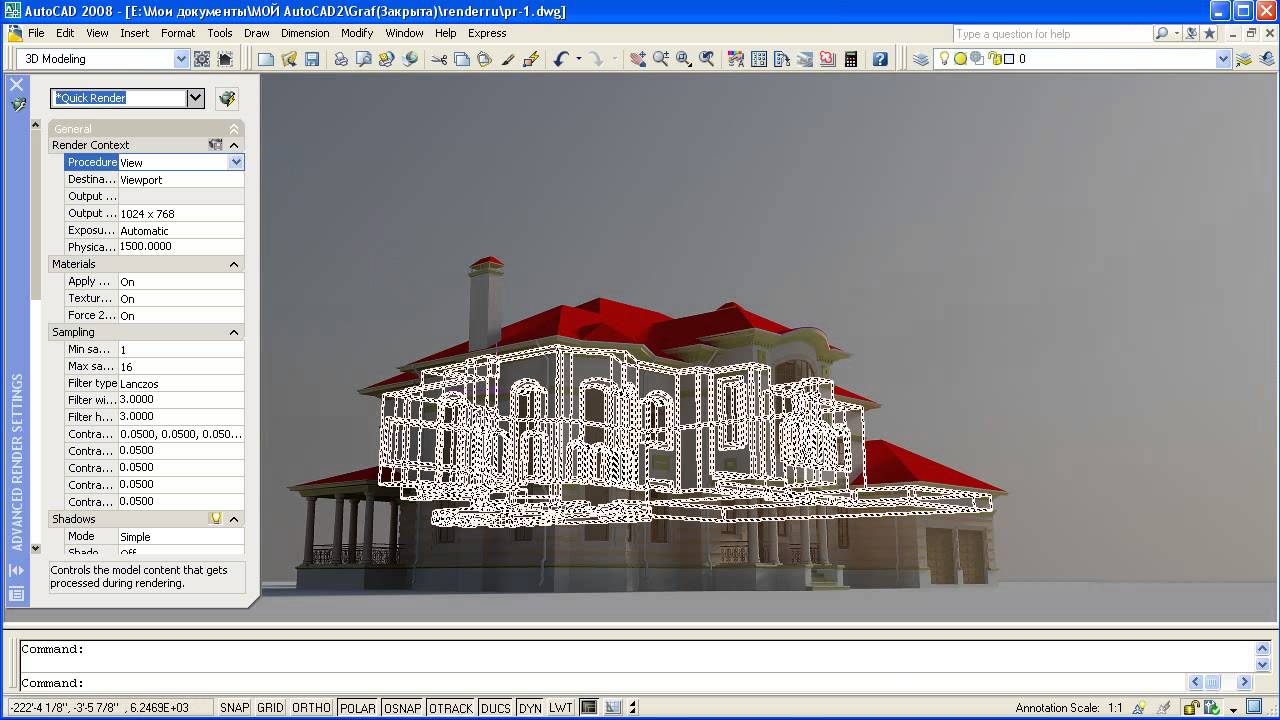Toggle LWT lineweight display
Viewport: 1280px width, 720px height.
coord(561,708)
